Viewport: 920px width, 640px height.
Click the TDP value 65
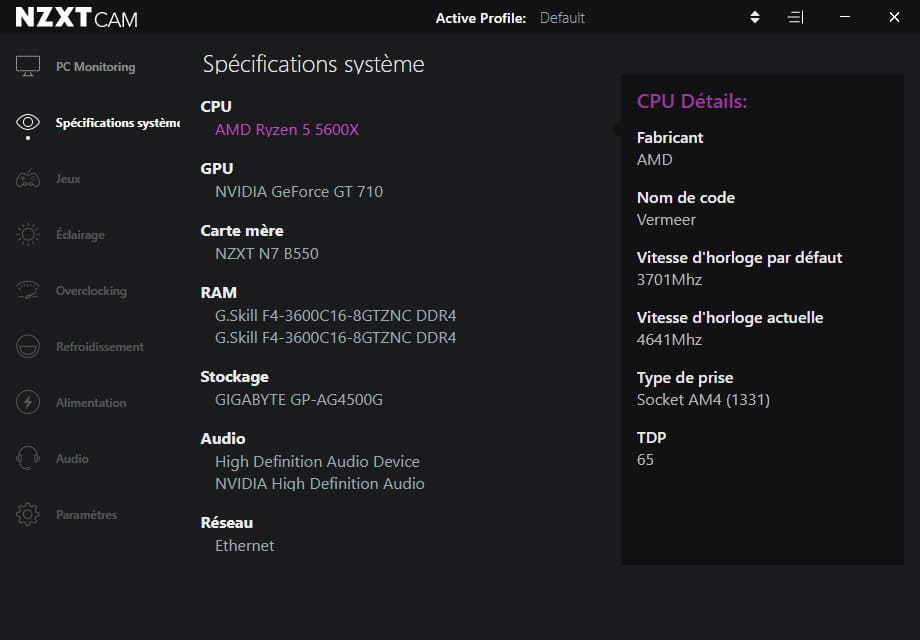(645, 460)
